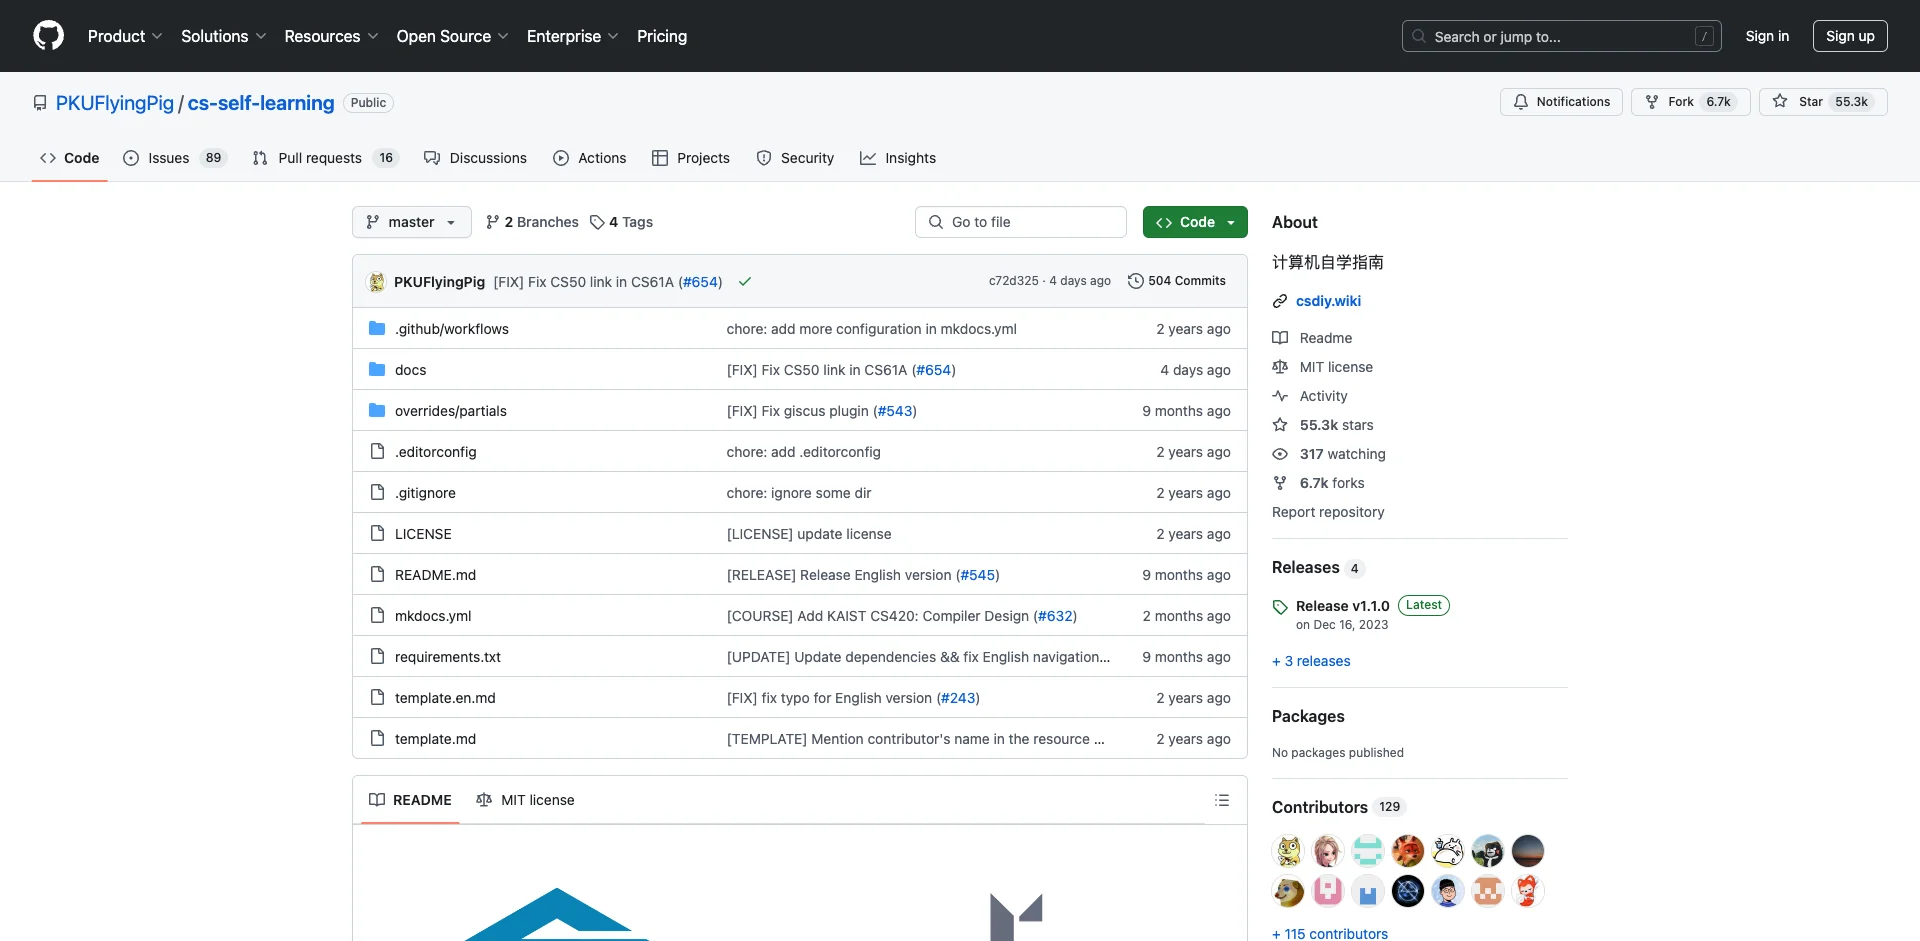The height and width of the screenshot is (941, 1920).
Task: Open the last contributor avatar in the first row
Action: 1528,851
